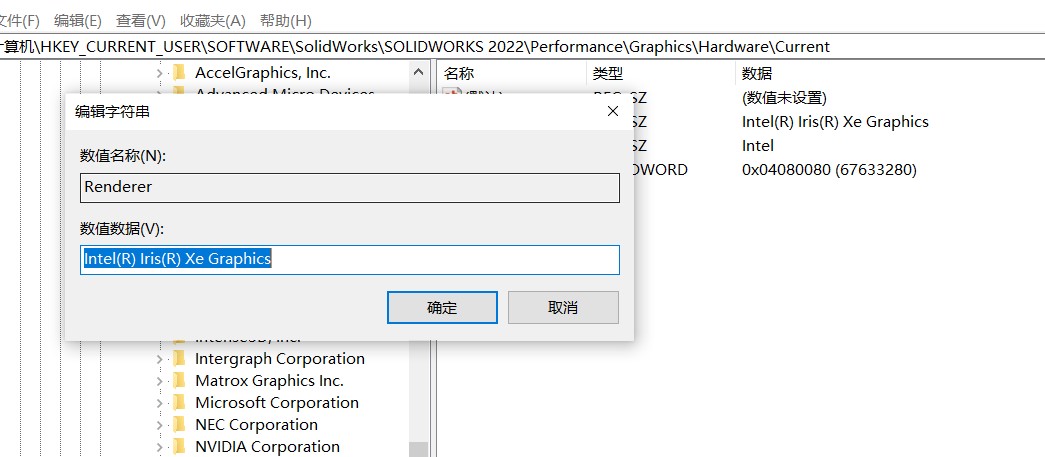Expand the Intergraph Corporation key
The height and width of the screenshot is (457, 1045).
tap(159, 359)
